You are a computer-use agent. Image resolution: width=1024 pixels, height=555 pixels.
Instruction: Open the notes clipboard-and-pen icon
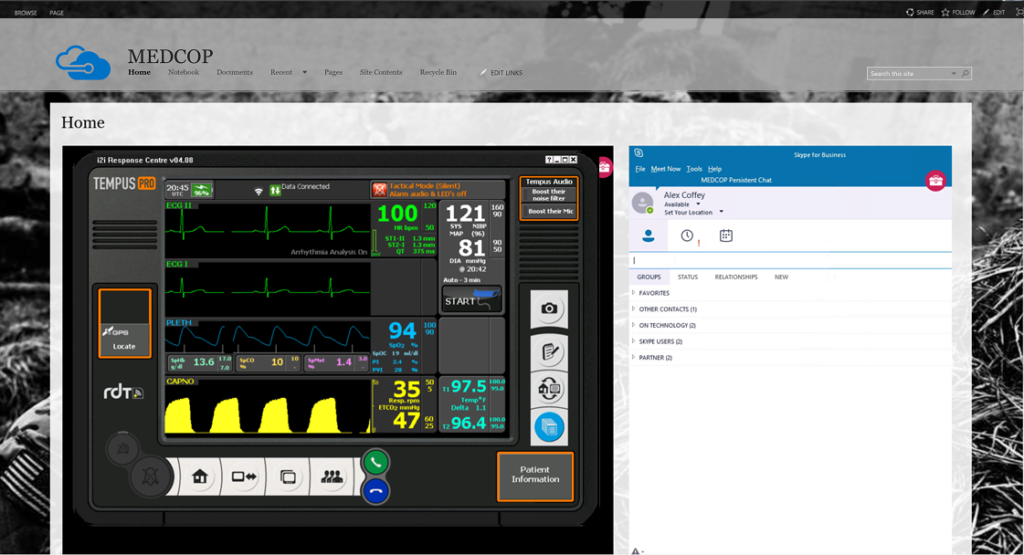click(549, 351)
